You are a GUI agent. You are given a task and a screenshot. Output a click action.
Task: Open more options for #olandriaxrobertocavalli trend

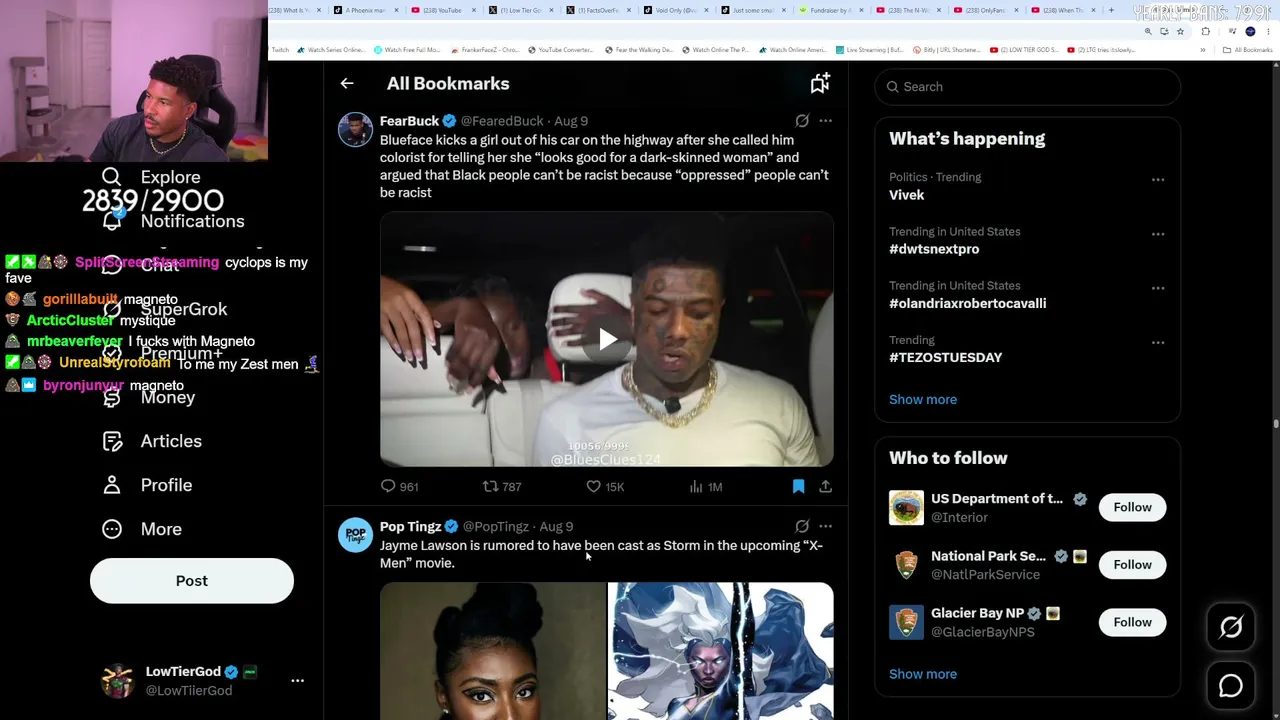pyautogui.click(x=1158, y=288)
